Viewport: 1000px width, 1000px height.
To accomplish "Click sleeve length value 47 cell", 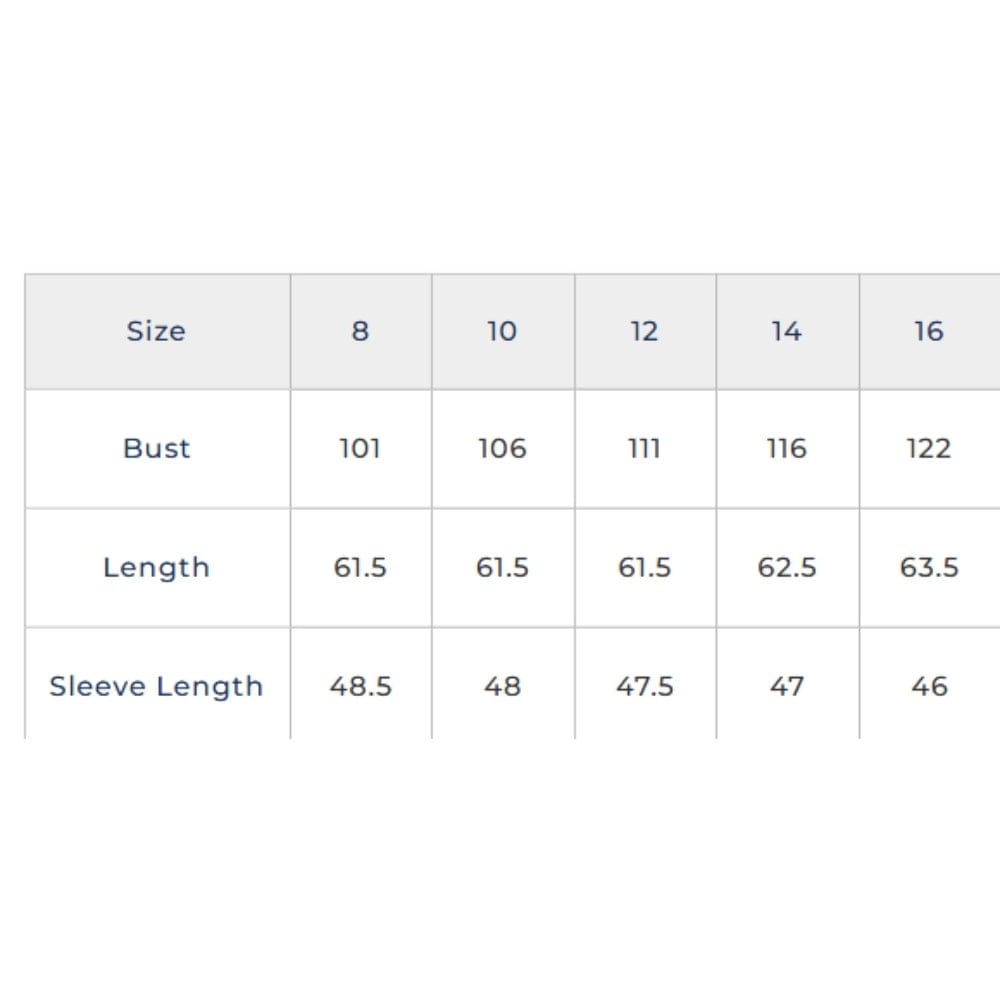I will click(x=787, y=686).
